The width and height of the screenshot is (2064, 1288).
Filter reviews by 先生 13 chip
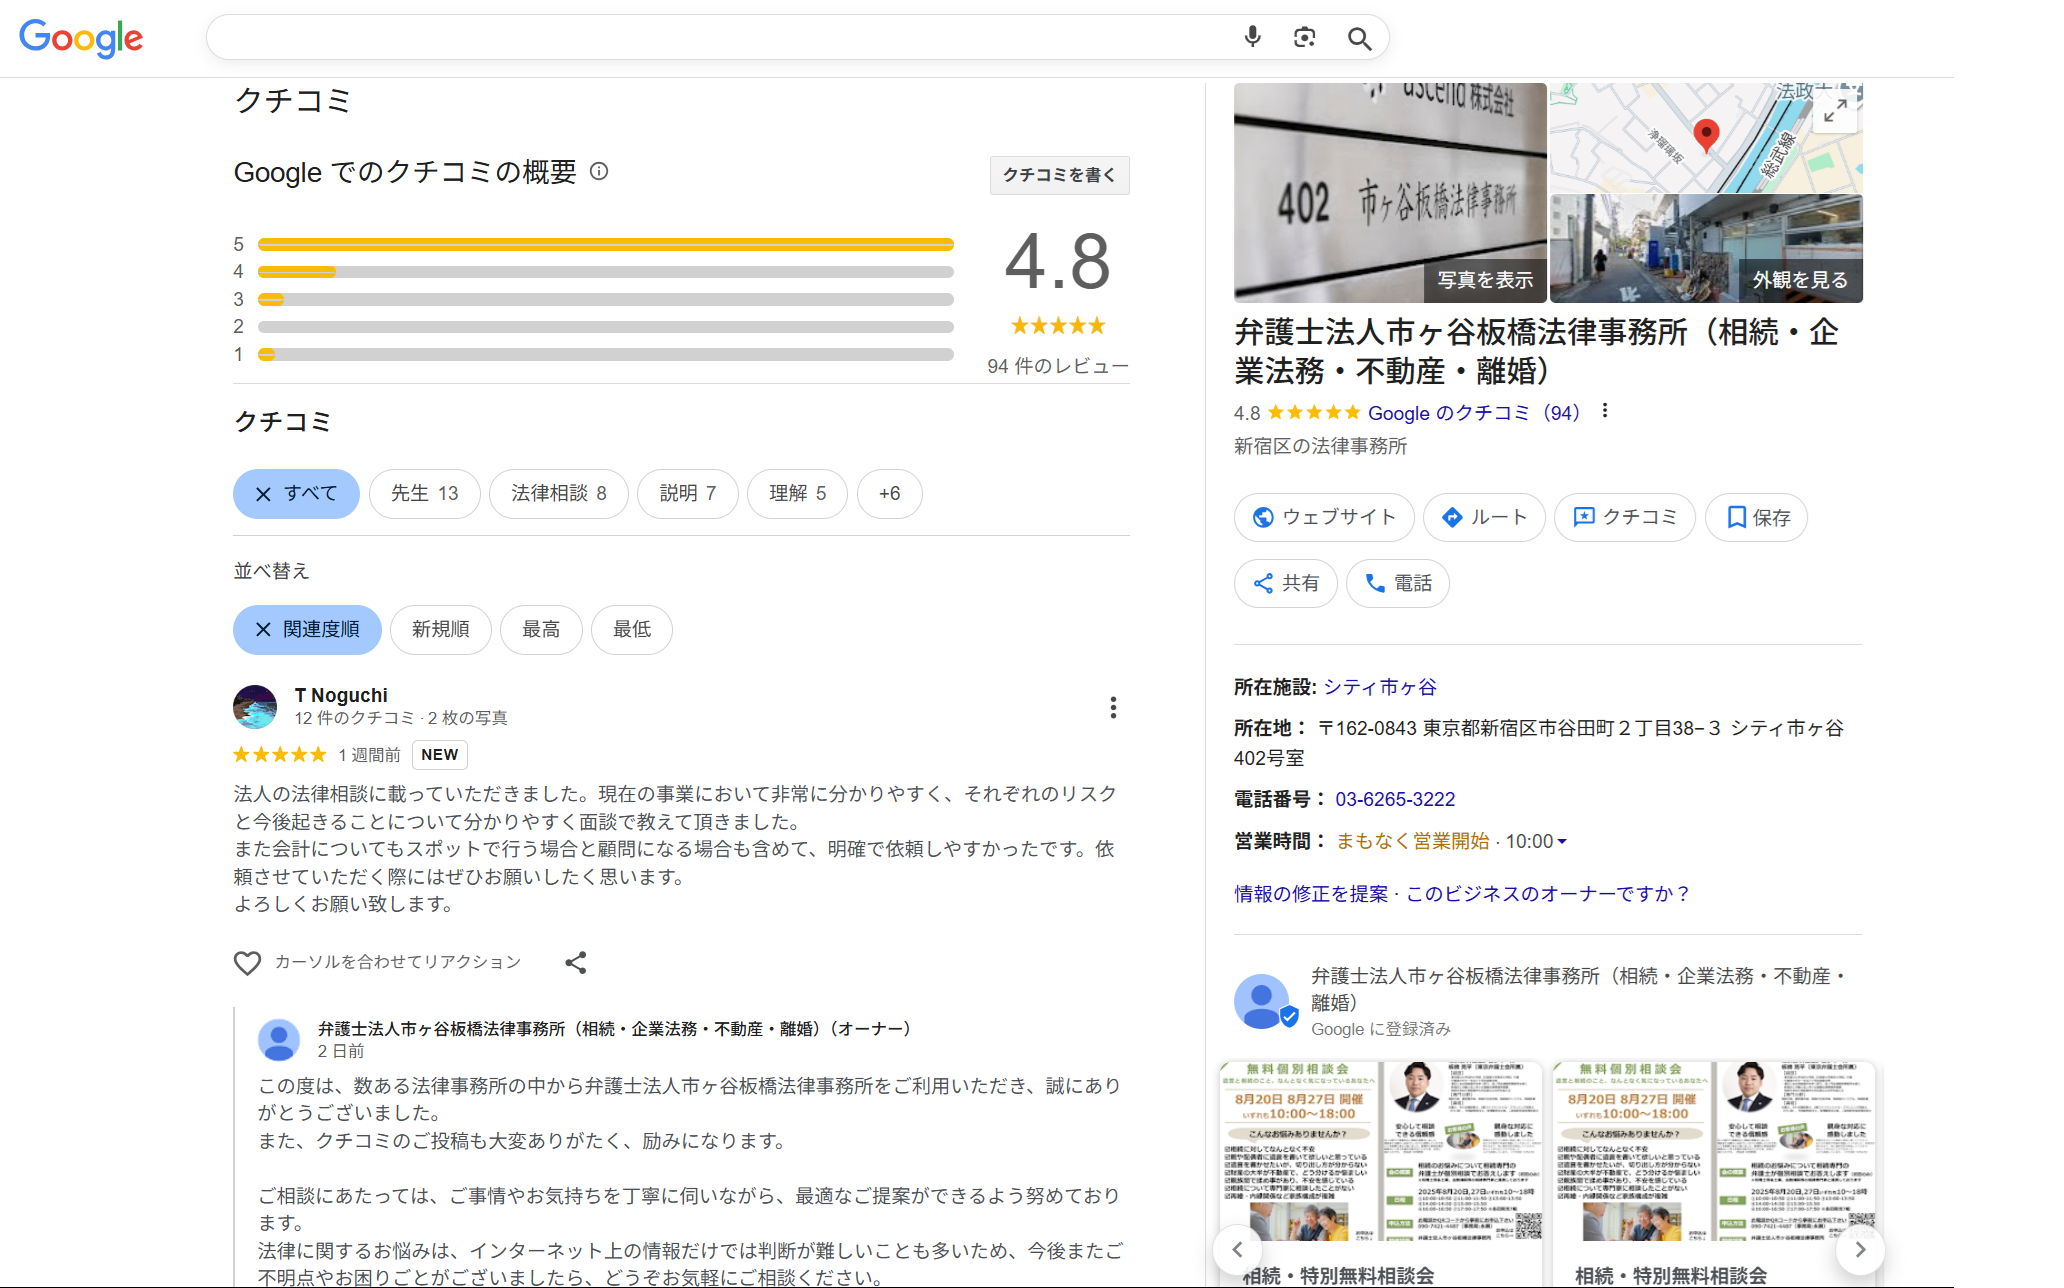pyautogui.click(x=425, y=494)
